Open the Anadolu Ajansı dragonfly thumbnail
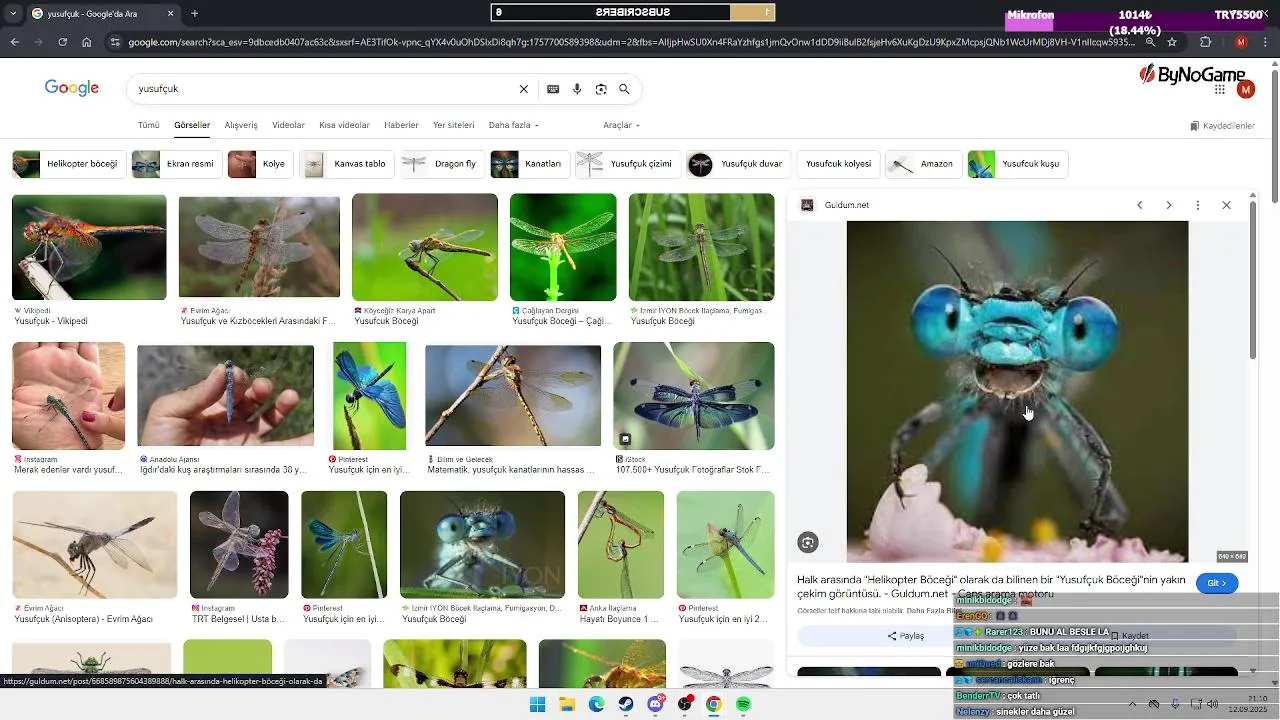Viewport: 1280px width, 720px height. (x=225, y=394)
